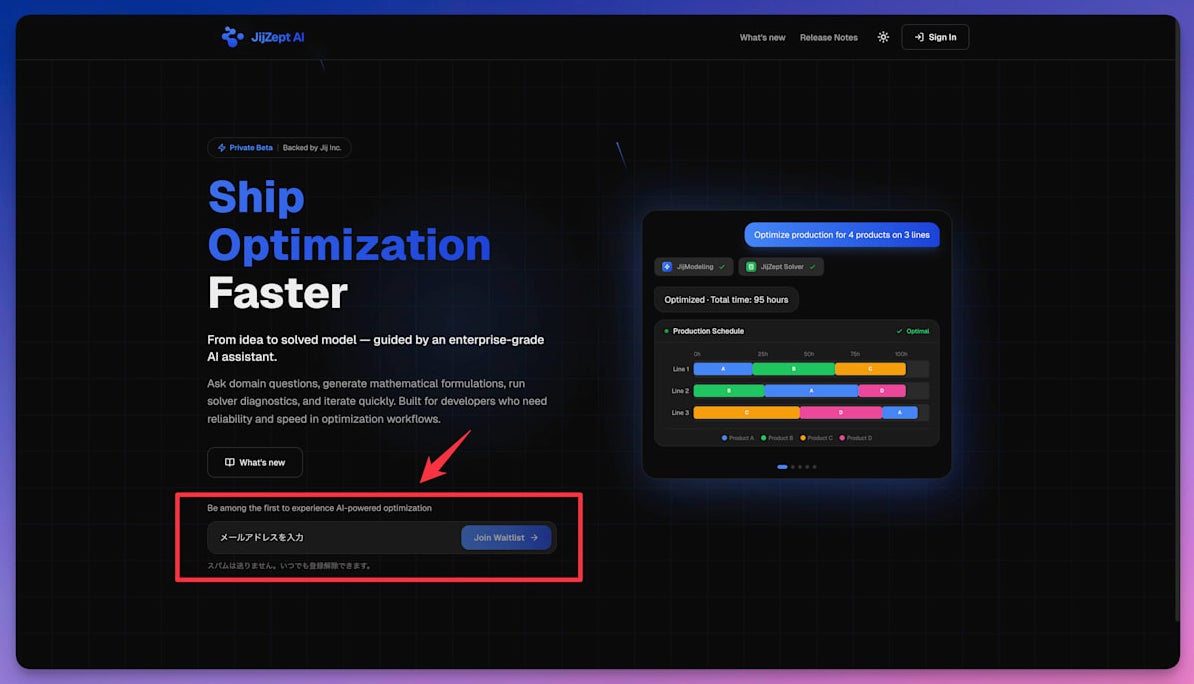Click the Product D pink legend dot

click(842, 438)
